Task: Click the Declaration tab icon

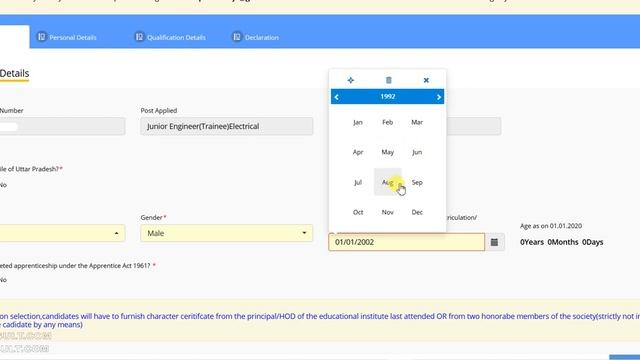Action: [x=237, y=37]
